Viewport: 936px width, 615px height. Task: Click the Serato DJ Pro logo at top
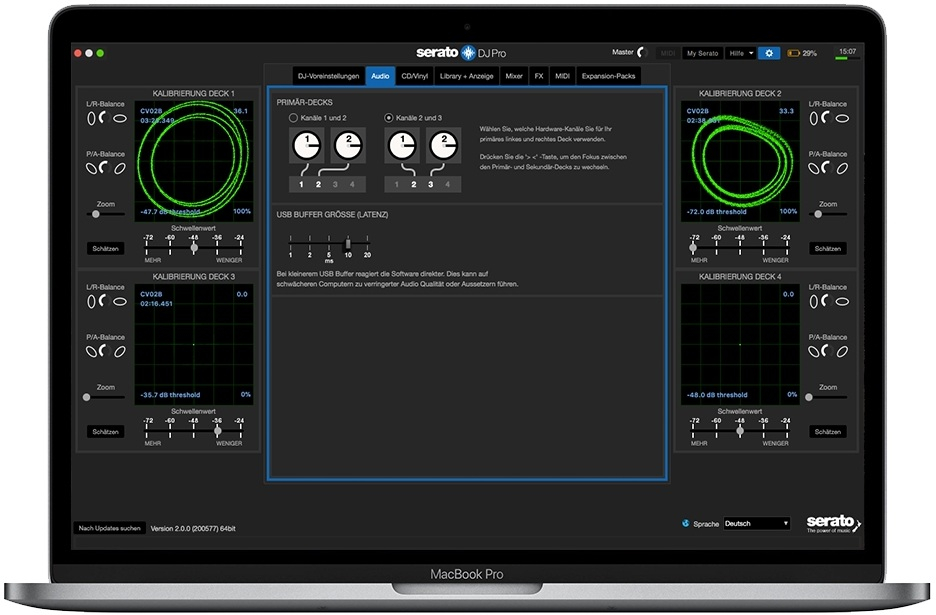click(x=461, y=53)
